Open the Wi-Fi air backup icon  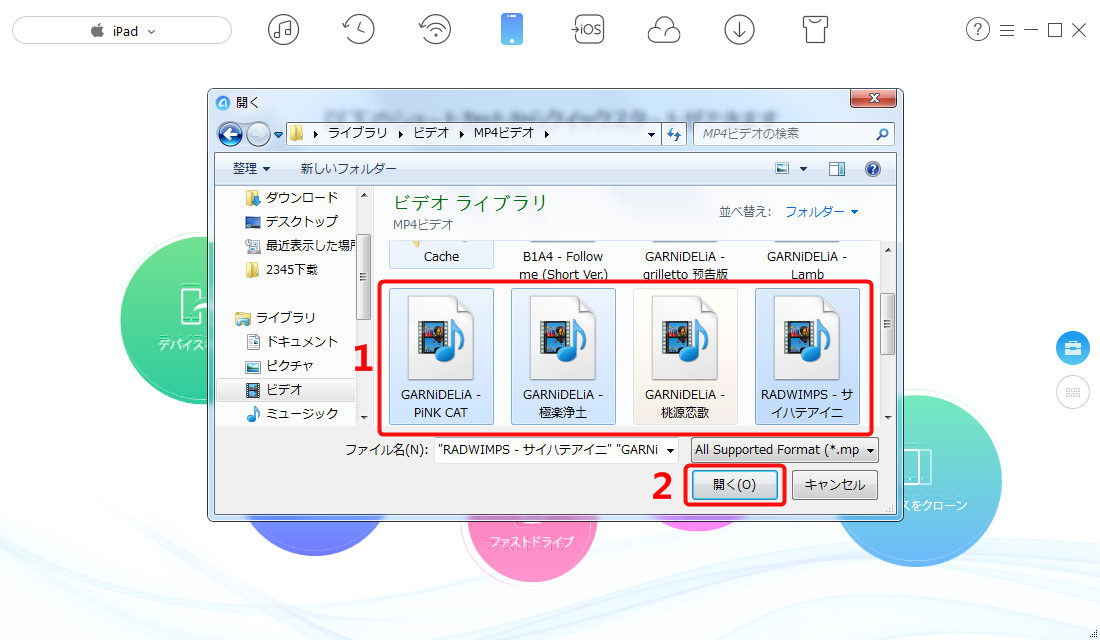coord(435,30)
